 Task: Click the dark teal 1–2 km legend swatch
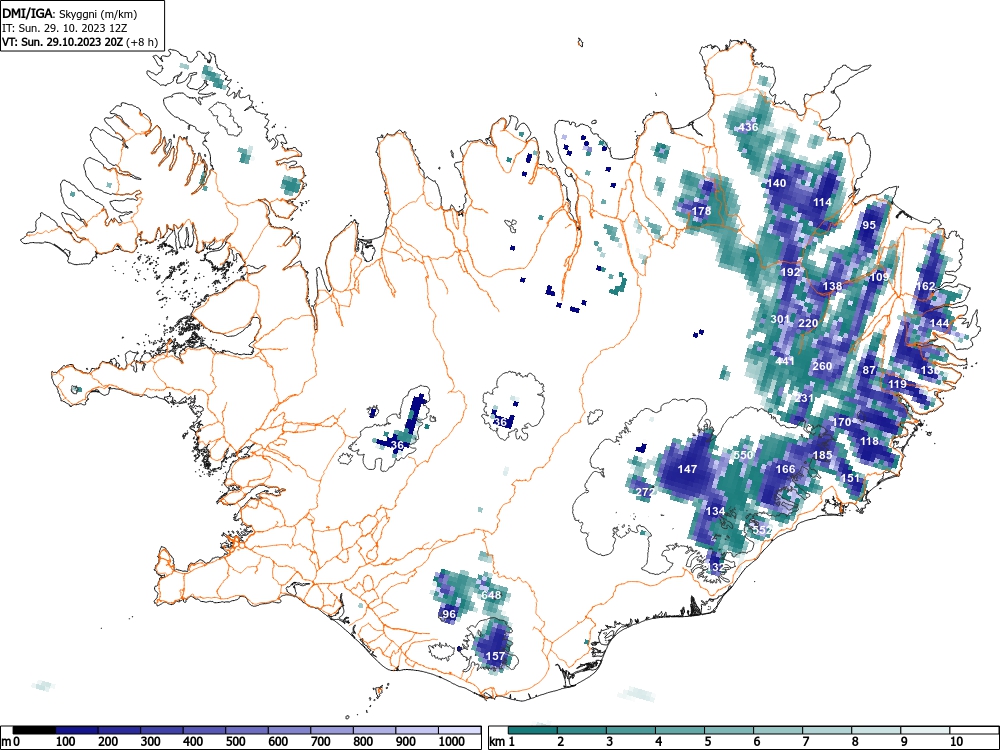pyautogui.click(x=533, y=730)
